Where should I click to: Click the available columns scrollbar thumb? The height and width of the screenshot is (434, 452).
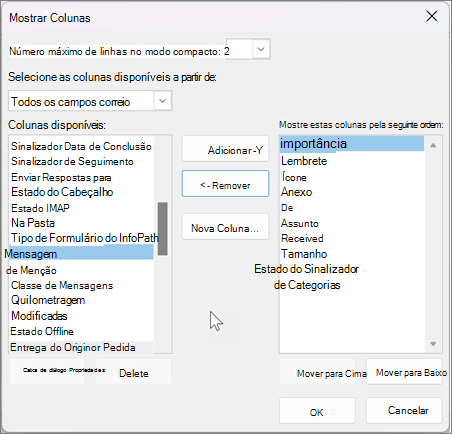point(162,228)
